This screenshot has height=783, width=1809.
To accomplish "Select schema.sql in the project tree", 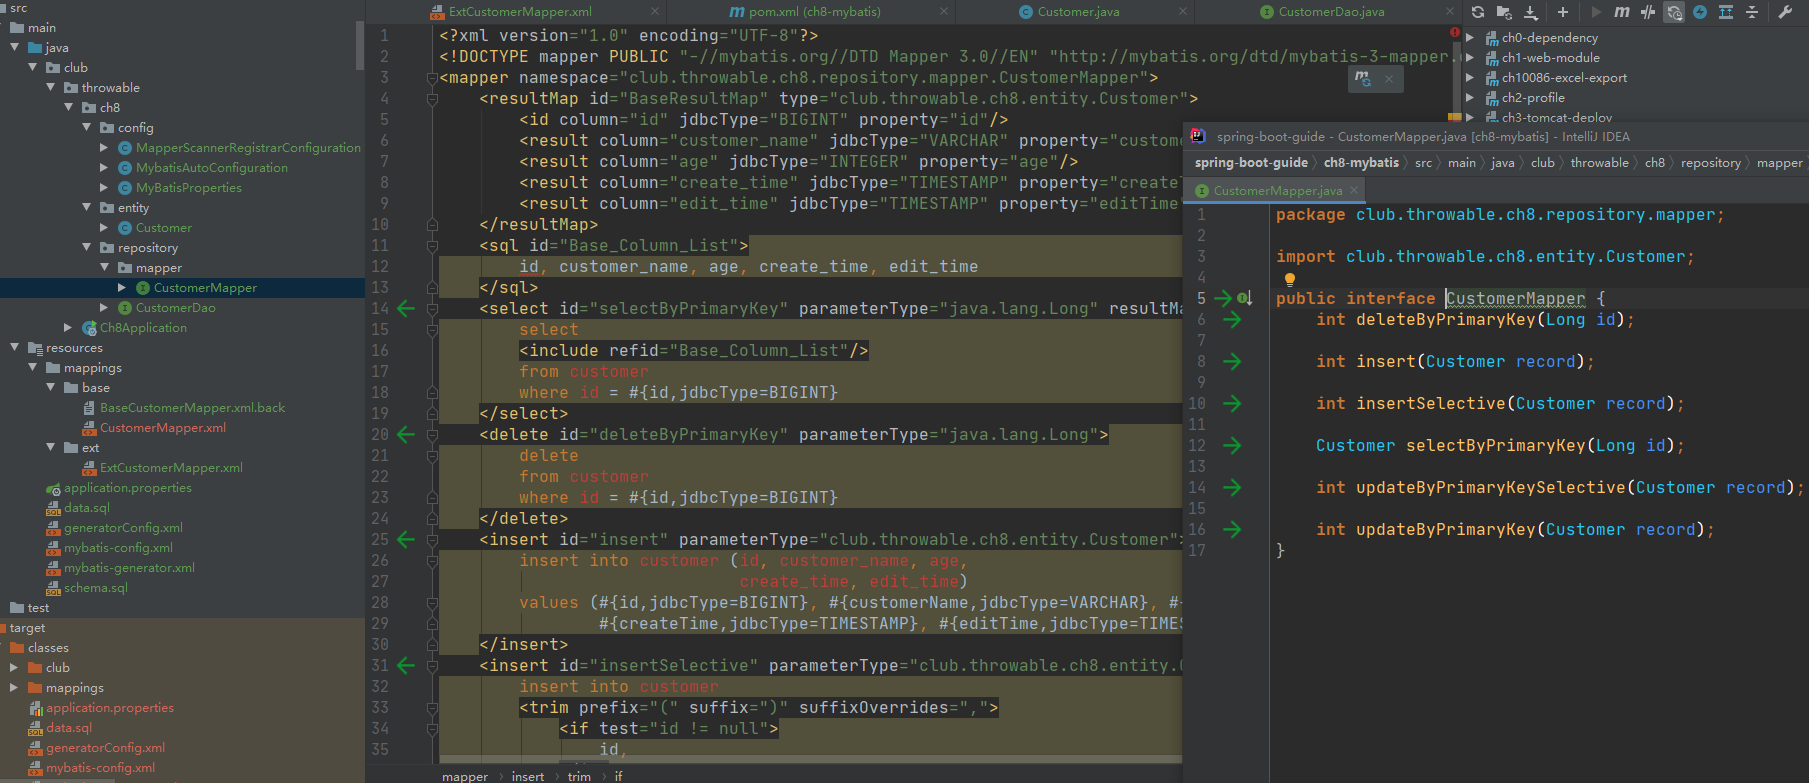I will click(96, 587).
